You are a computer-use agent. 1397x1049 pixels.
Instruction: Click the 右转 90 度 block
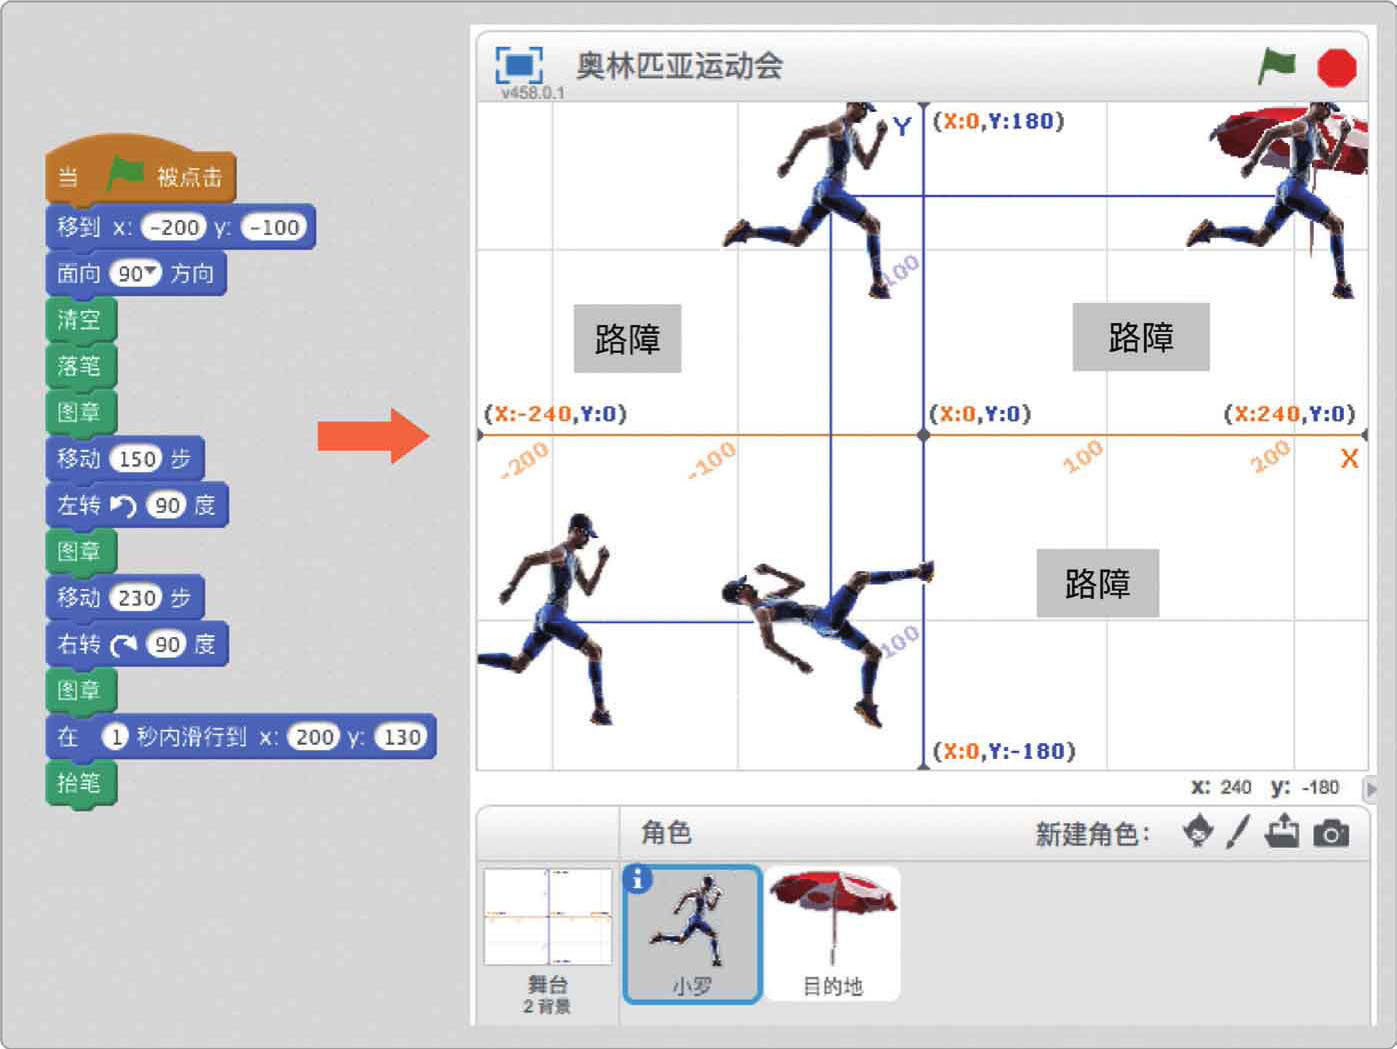[x=137, y=644]
